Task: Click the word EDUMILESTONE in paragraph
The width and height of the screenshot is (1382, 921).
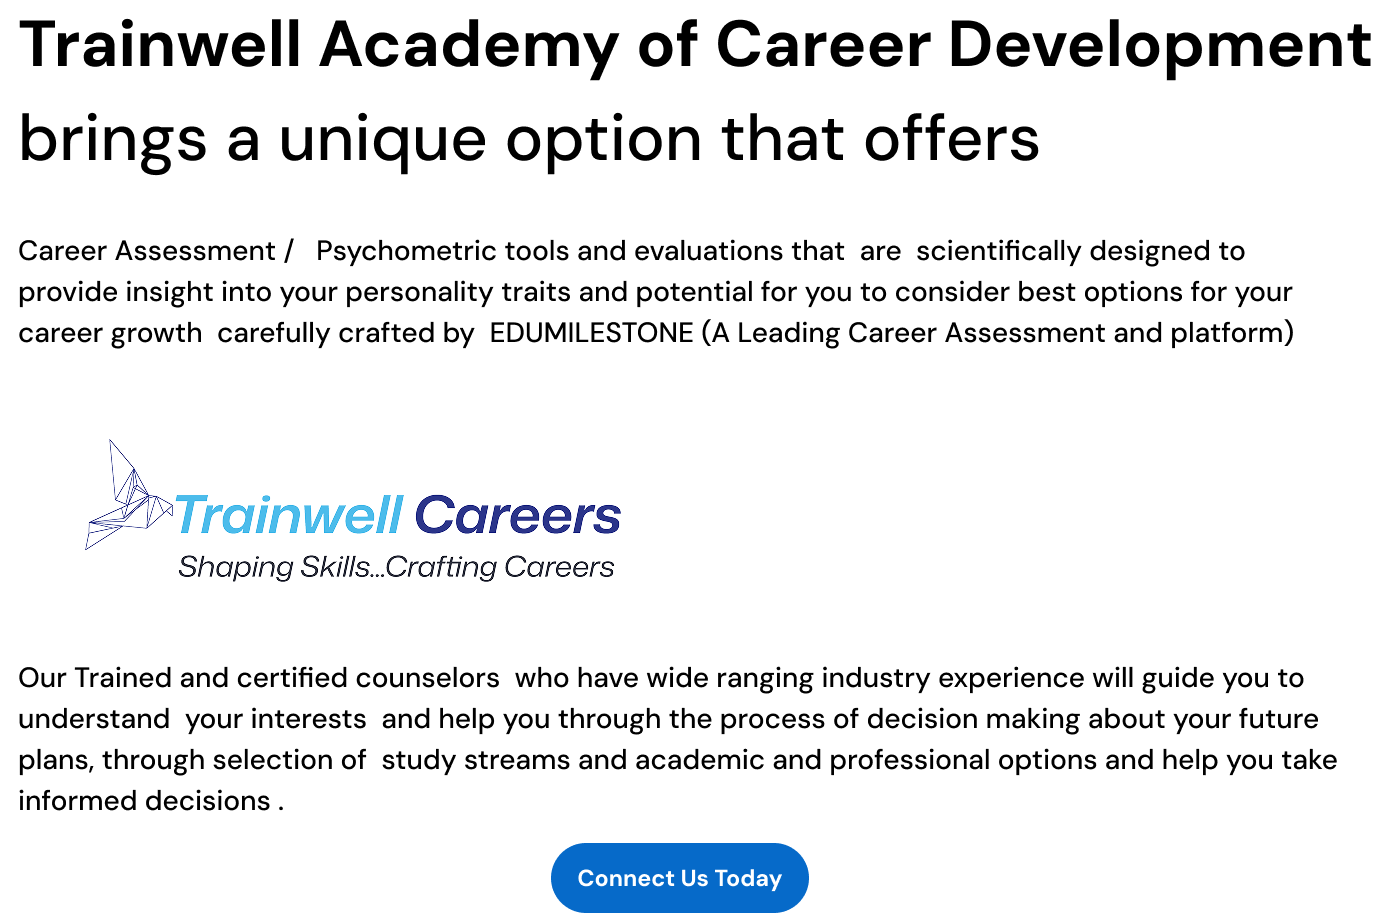Action: (x=591, y=332)
